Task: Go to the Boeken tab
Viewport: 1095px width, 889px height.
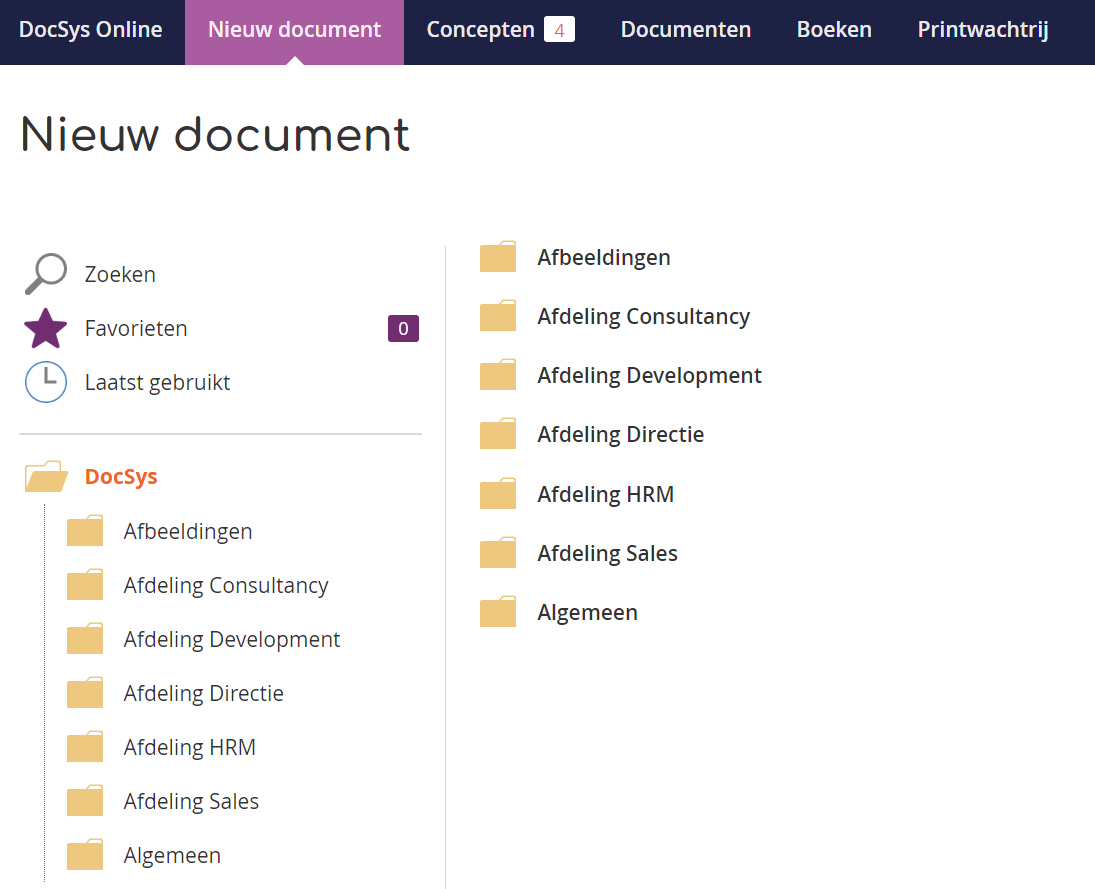Action: 834,30
